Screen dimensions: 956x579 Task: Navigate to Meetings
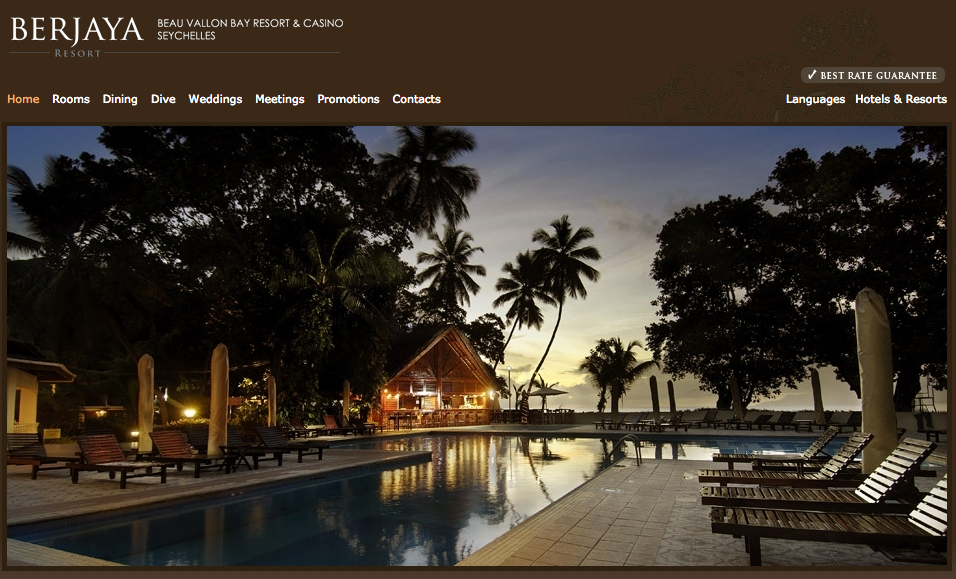(x=279, y=99)
